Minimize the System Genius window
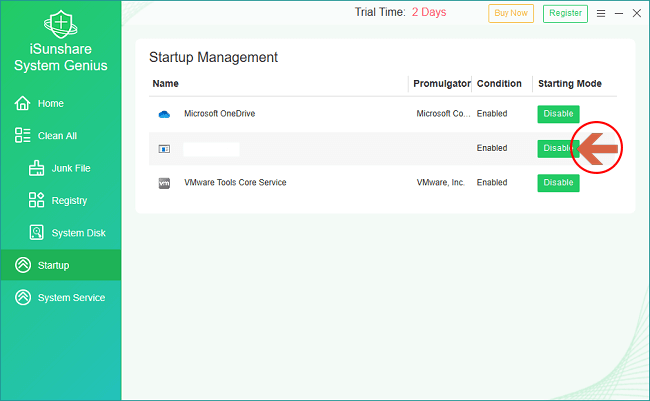Image resolution: width=650 pixels, height=401 pixels. click(618, 13)
